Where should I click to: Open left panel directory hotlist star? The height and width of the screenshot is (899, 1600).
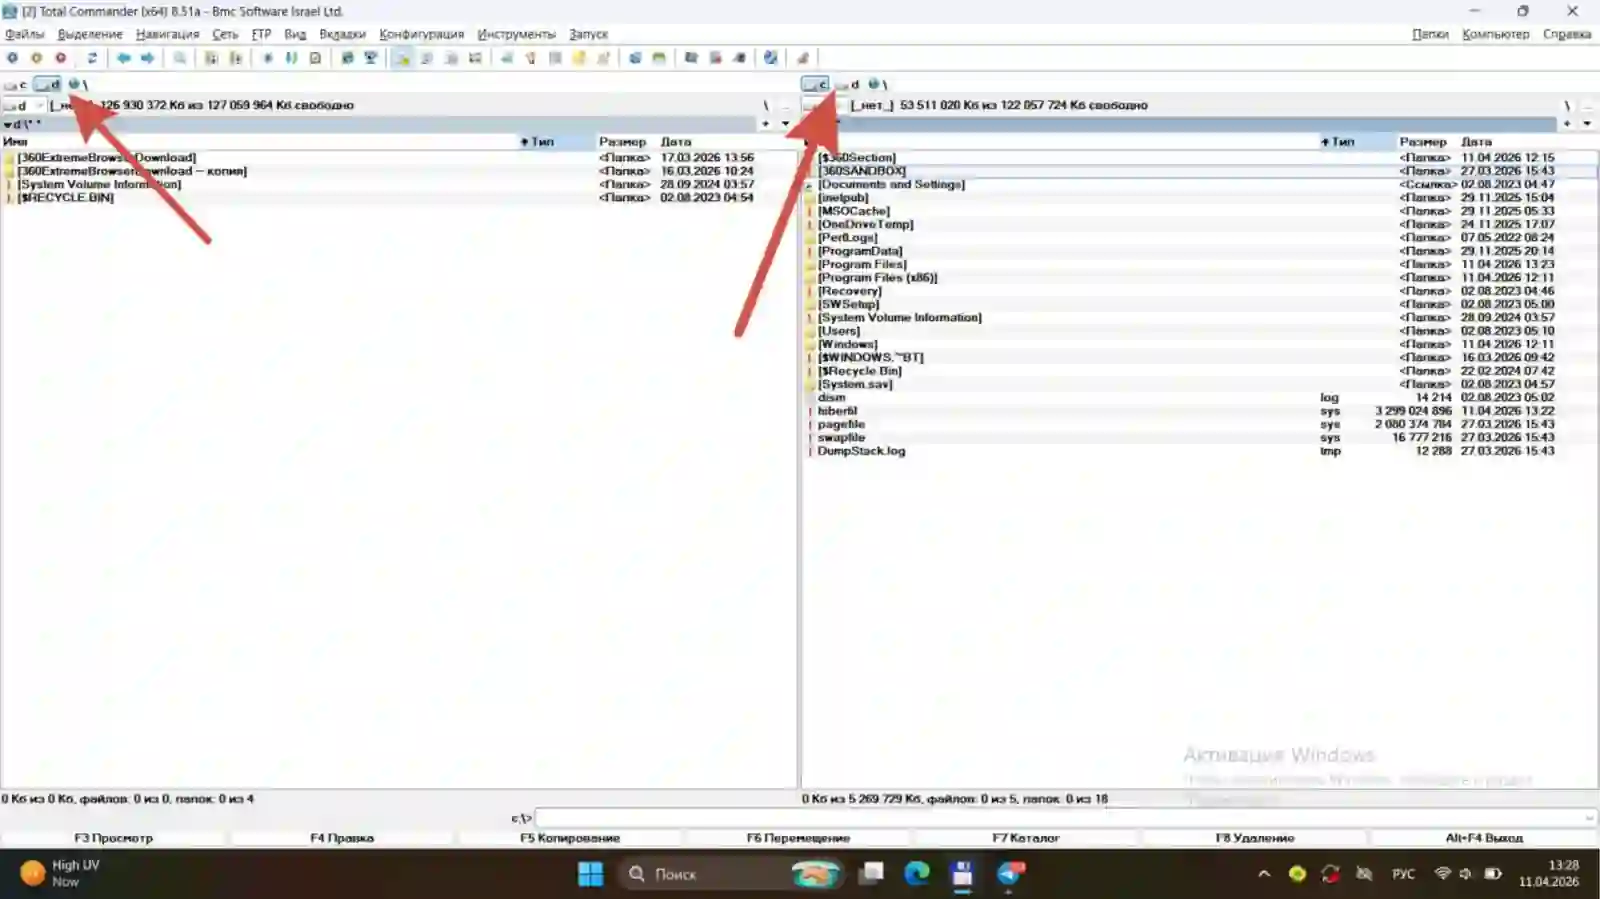tap(766, 124)
